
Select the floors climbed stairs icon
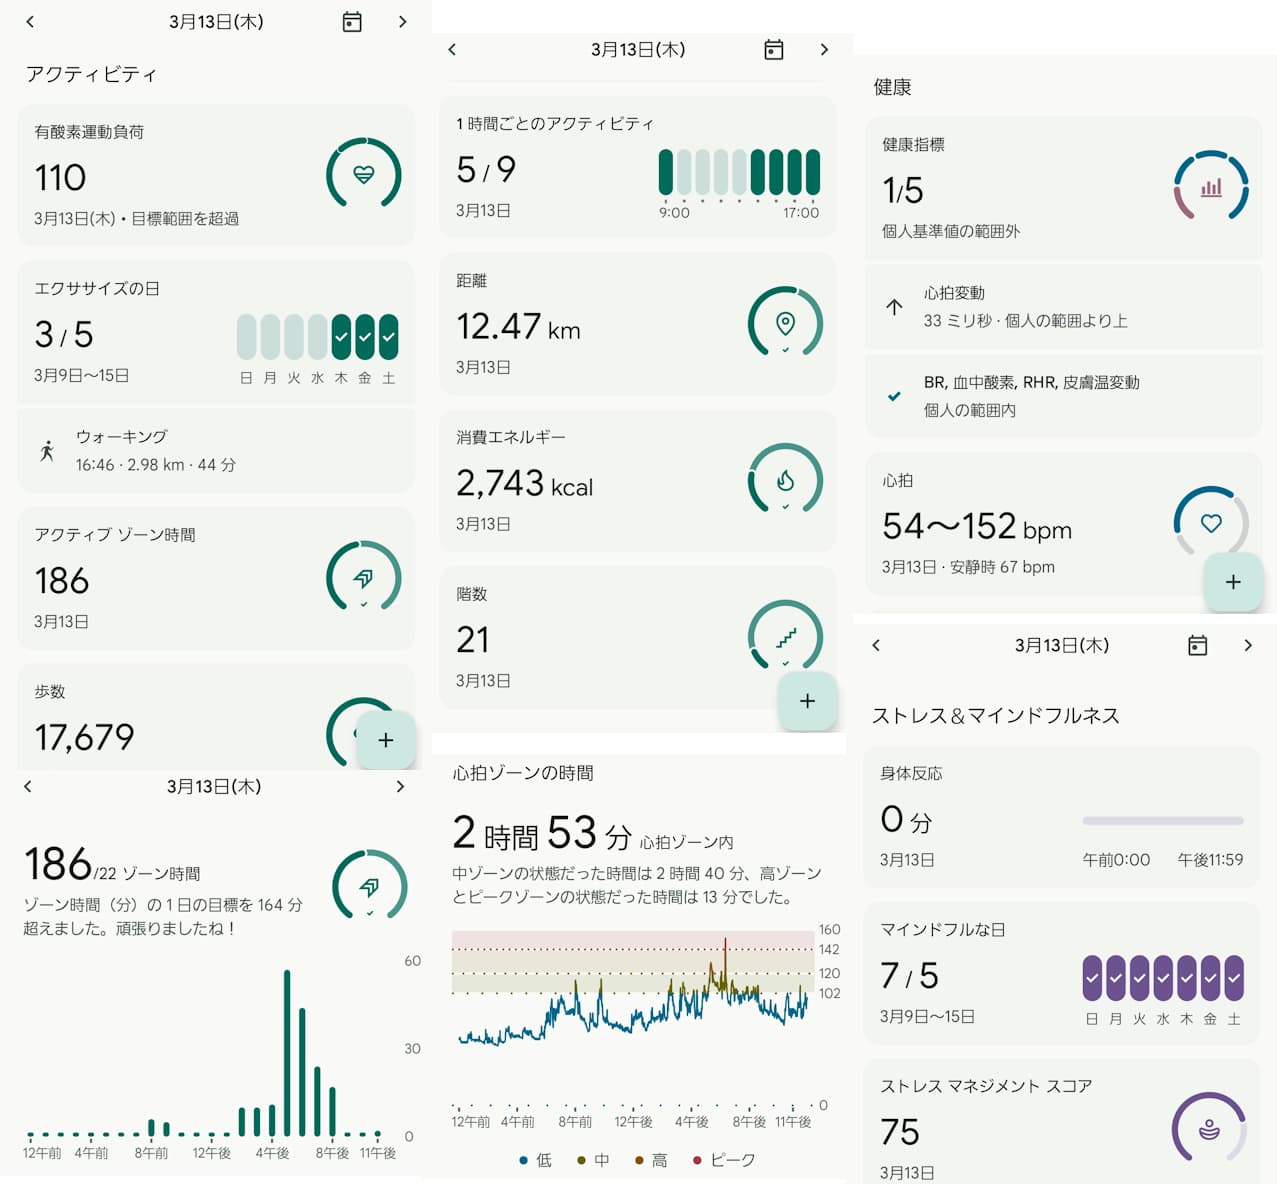coord(786,635)
